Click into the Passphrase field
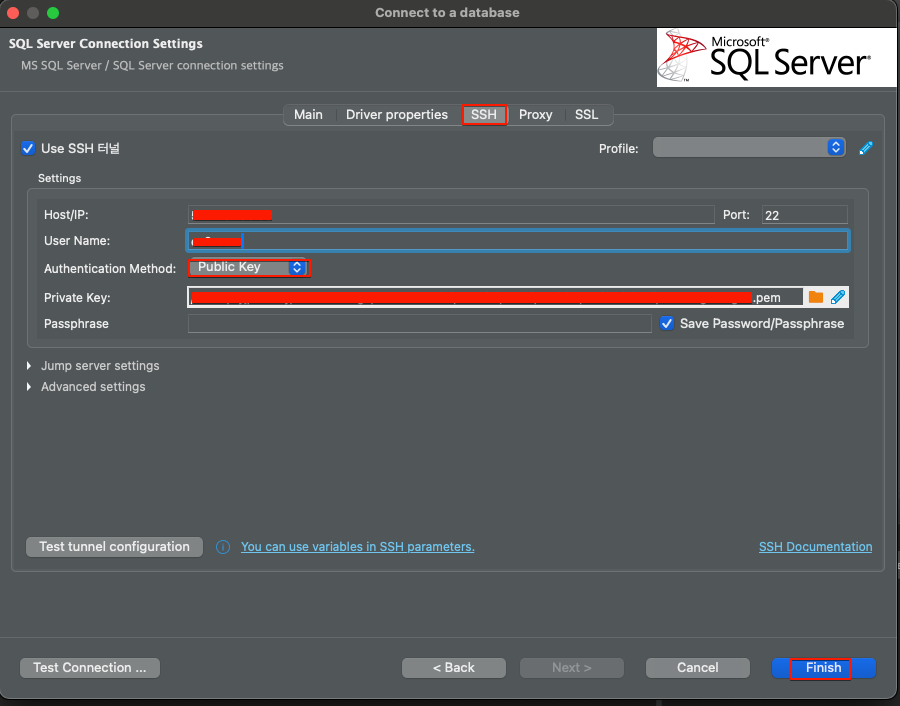900x706 pixels. [x=419, y=324]
